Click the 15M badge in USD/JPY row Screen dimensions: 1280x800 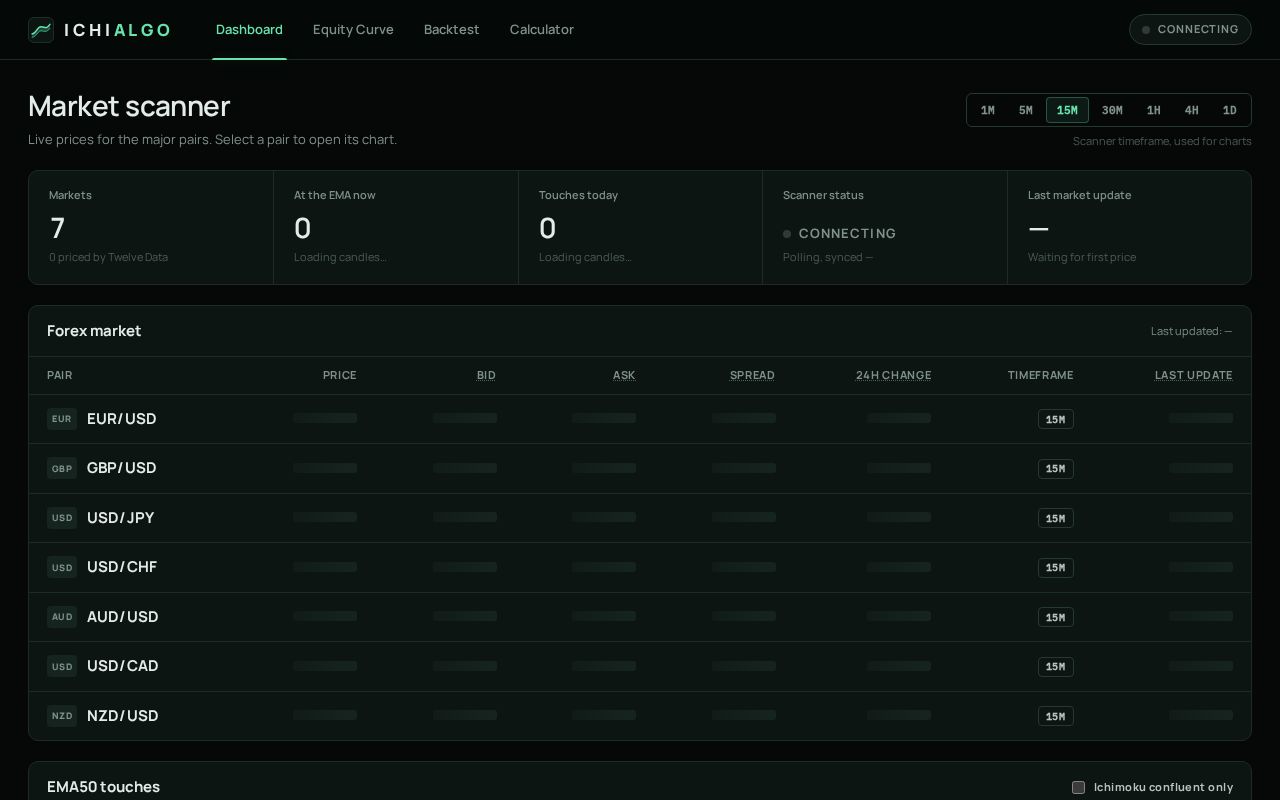[x=1055, y=518]
